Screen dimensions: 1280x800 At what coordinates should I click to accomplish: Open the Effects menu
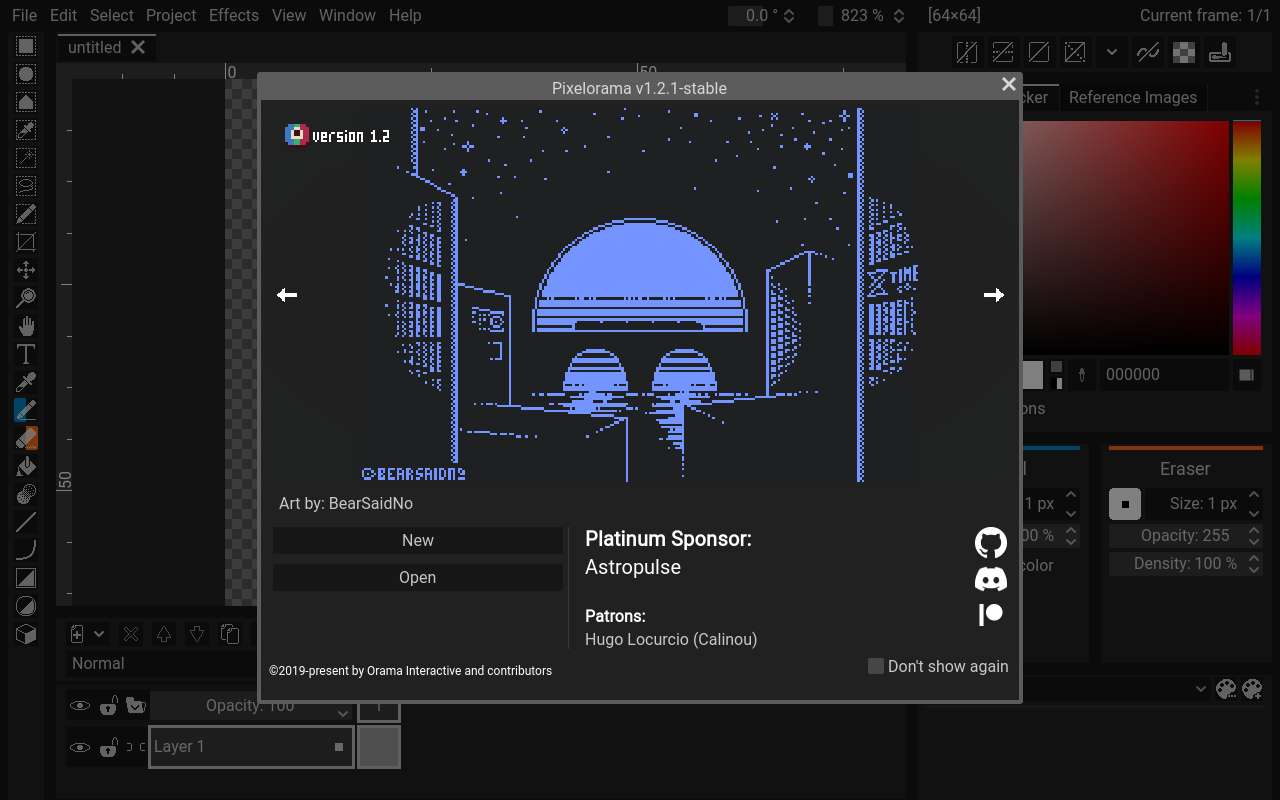tap(234, 15)
